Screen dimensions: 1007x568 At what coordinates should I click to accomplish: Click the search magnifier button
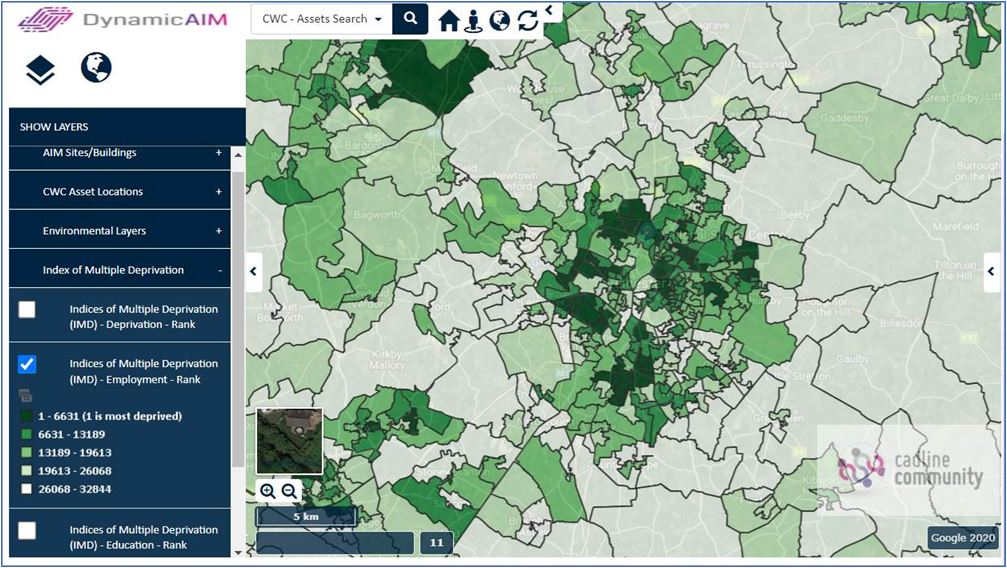point(410,19)
